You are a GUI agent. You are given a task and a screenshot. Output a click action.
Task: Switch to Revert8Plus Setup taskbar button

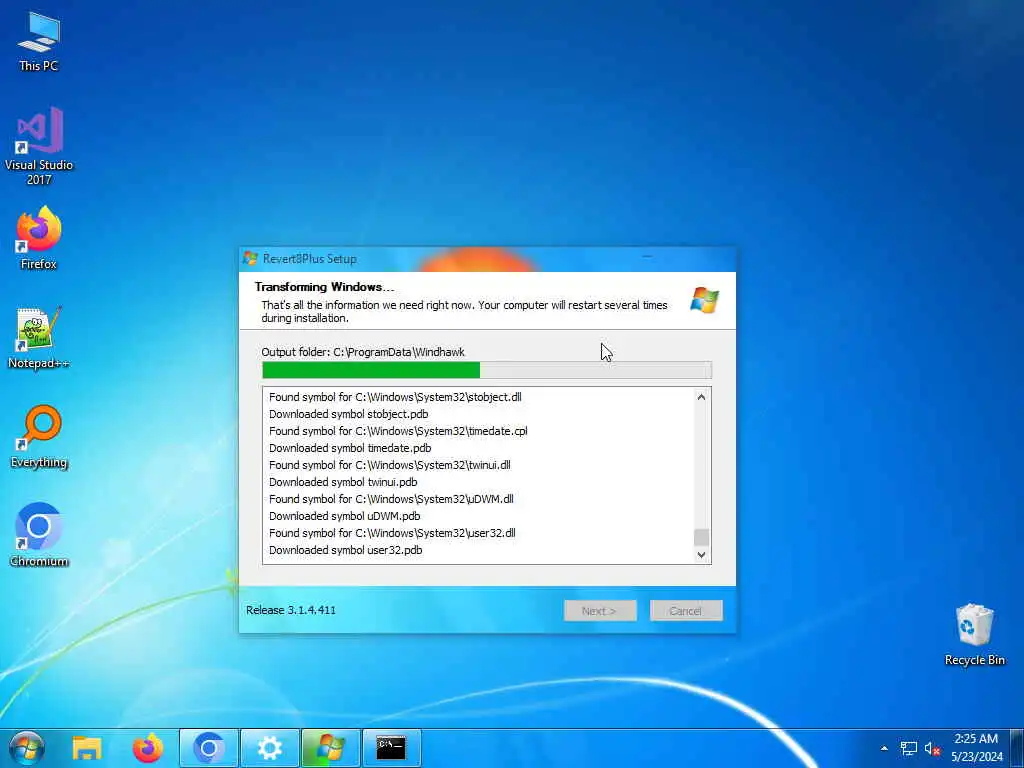click(x=330, y=748)
